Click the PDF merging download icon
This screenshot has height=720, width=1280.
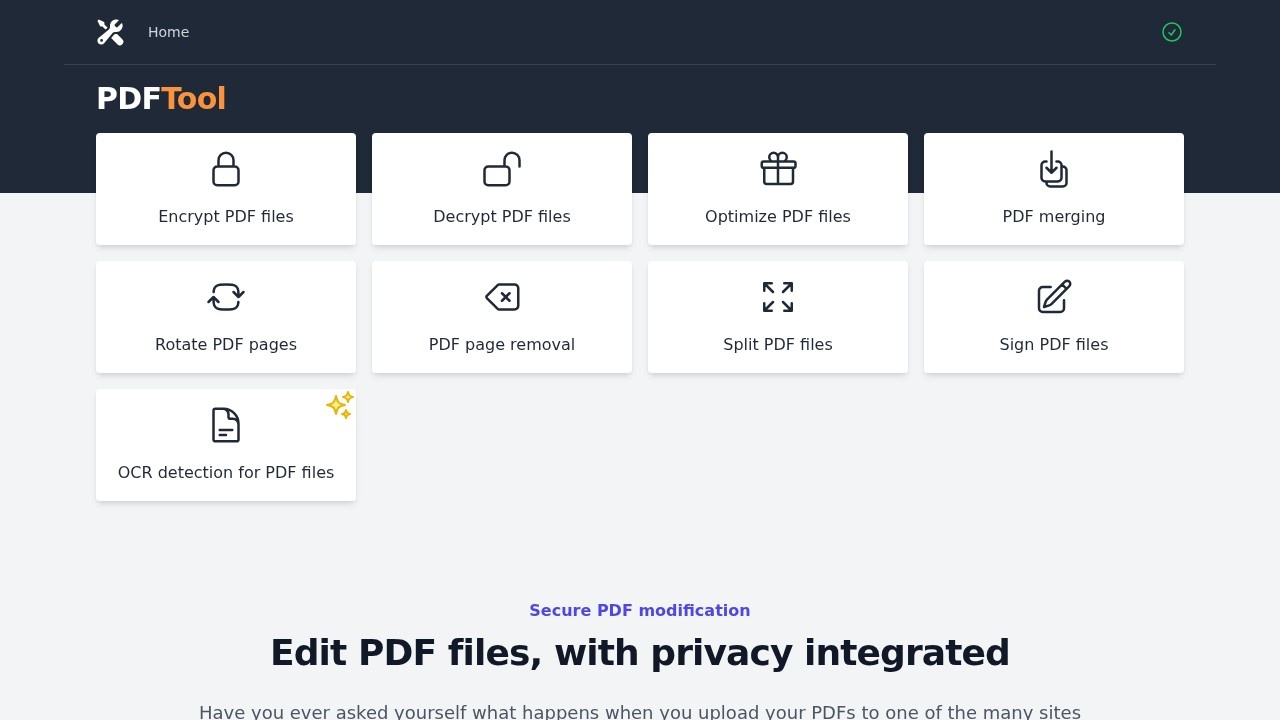pos(1053,169)
